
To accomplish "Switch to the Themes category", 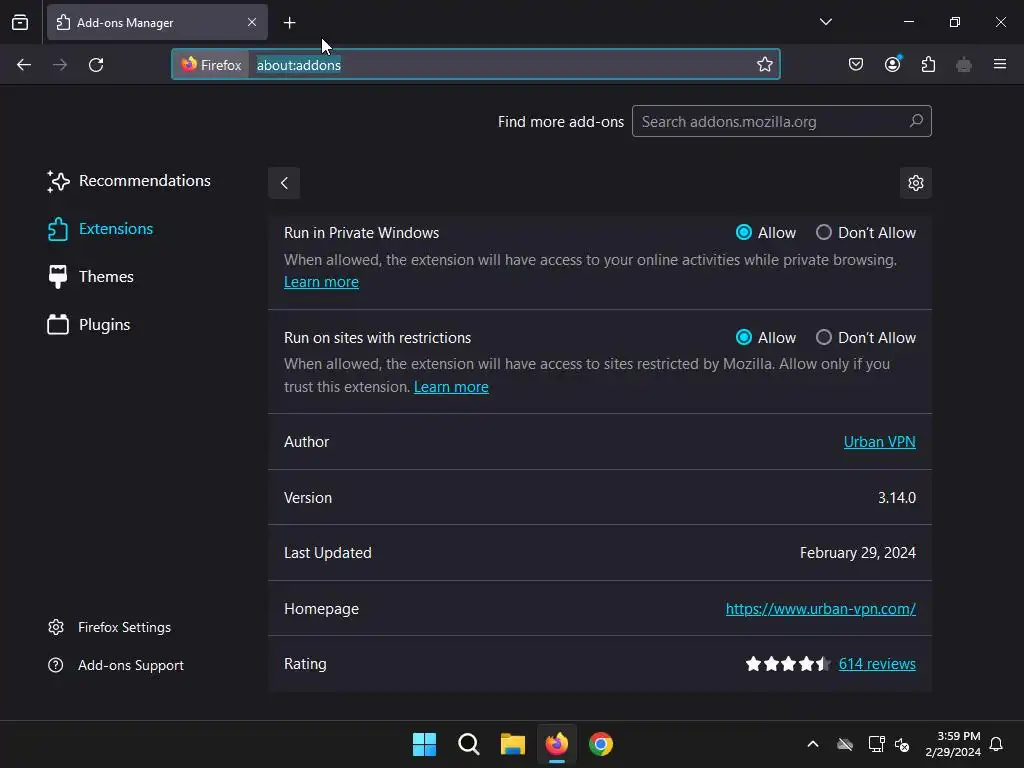I will tap(91, 277).
